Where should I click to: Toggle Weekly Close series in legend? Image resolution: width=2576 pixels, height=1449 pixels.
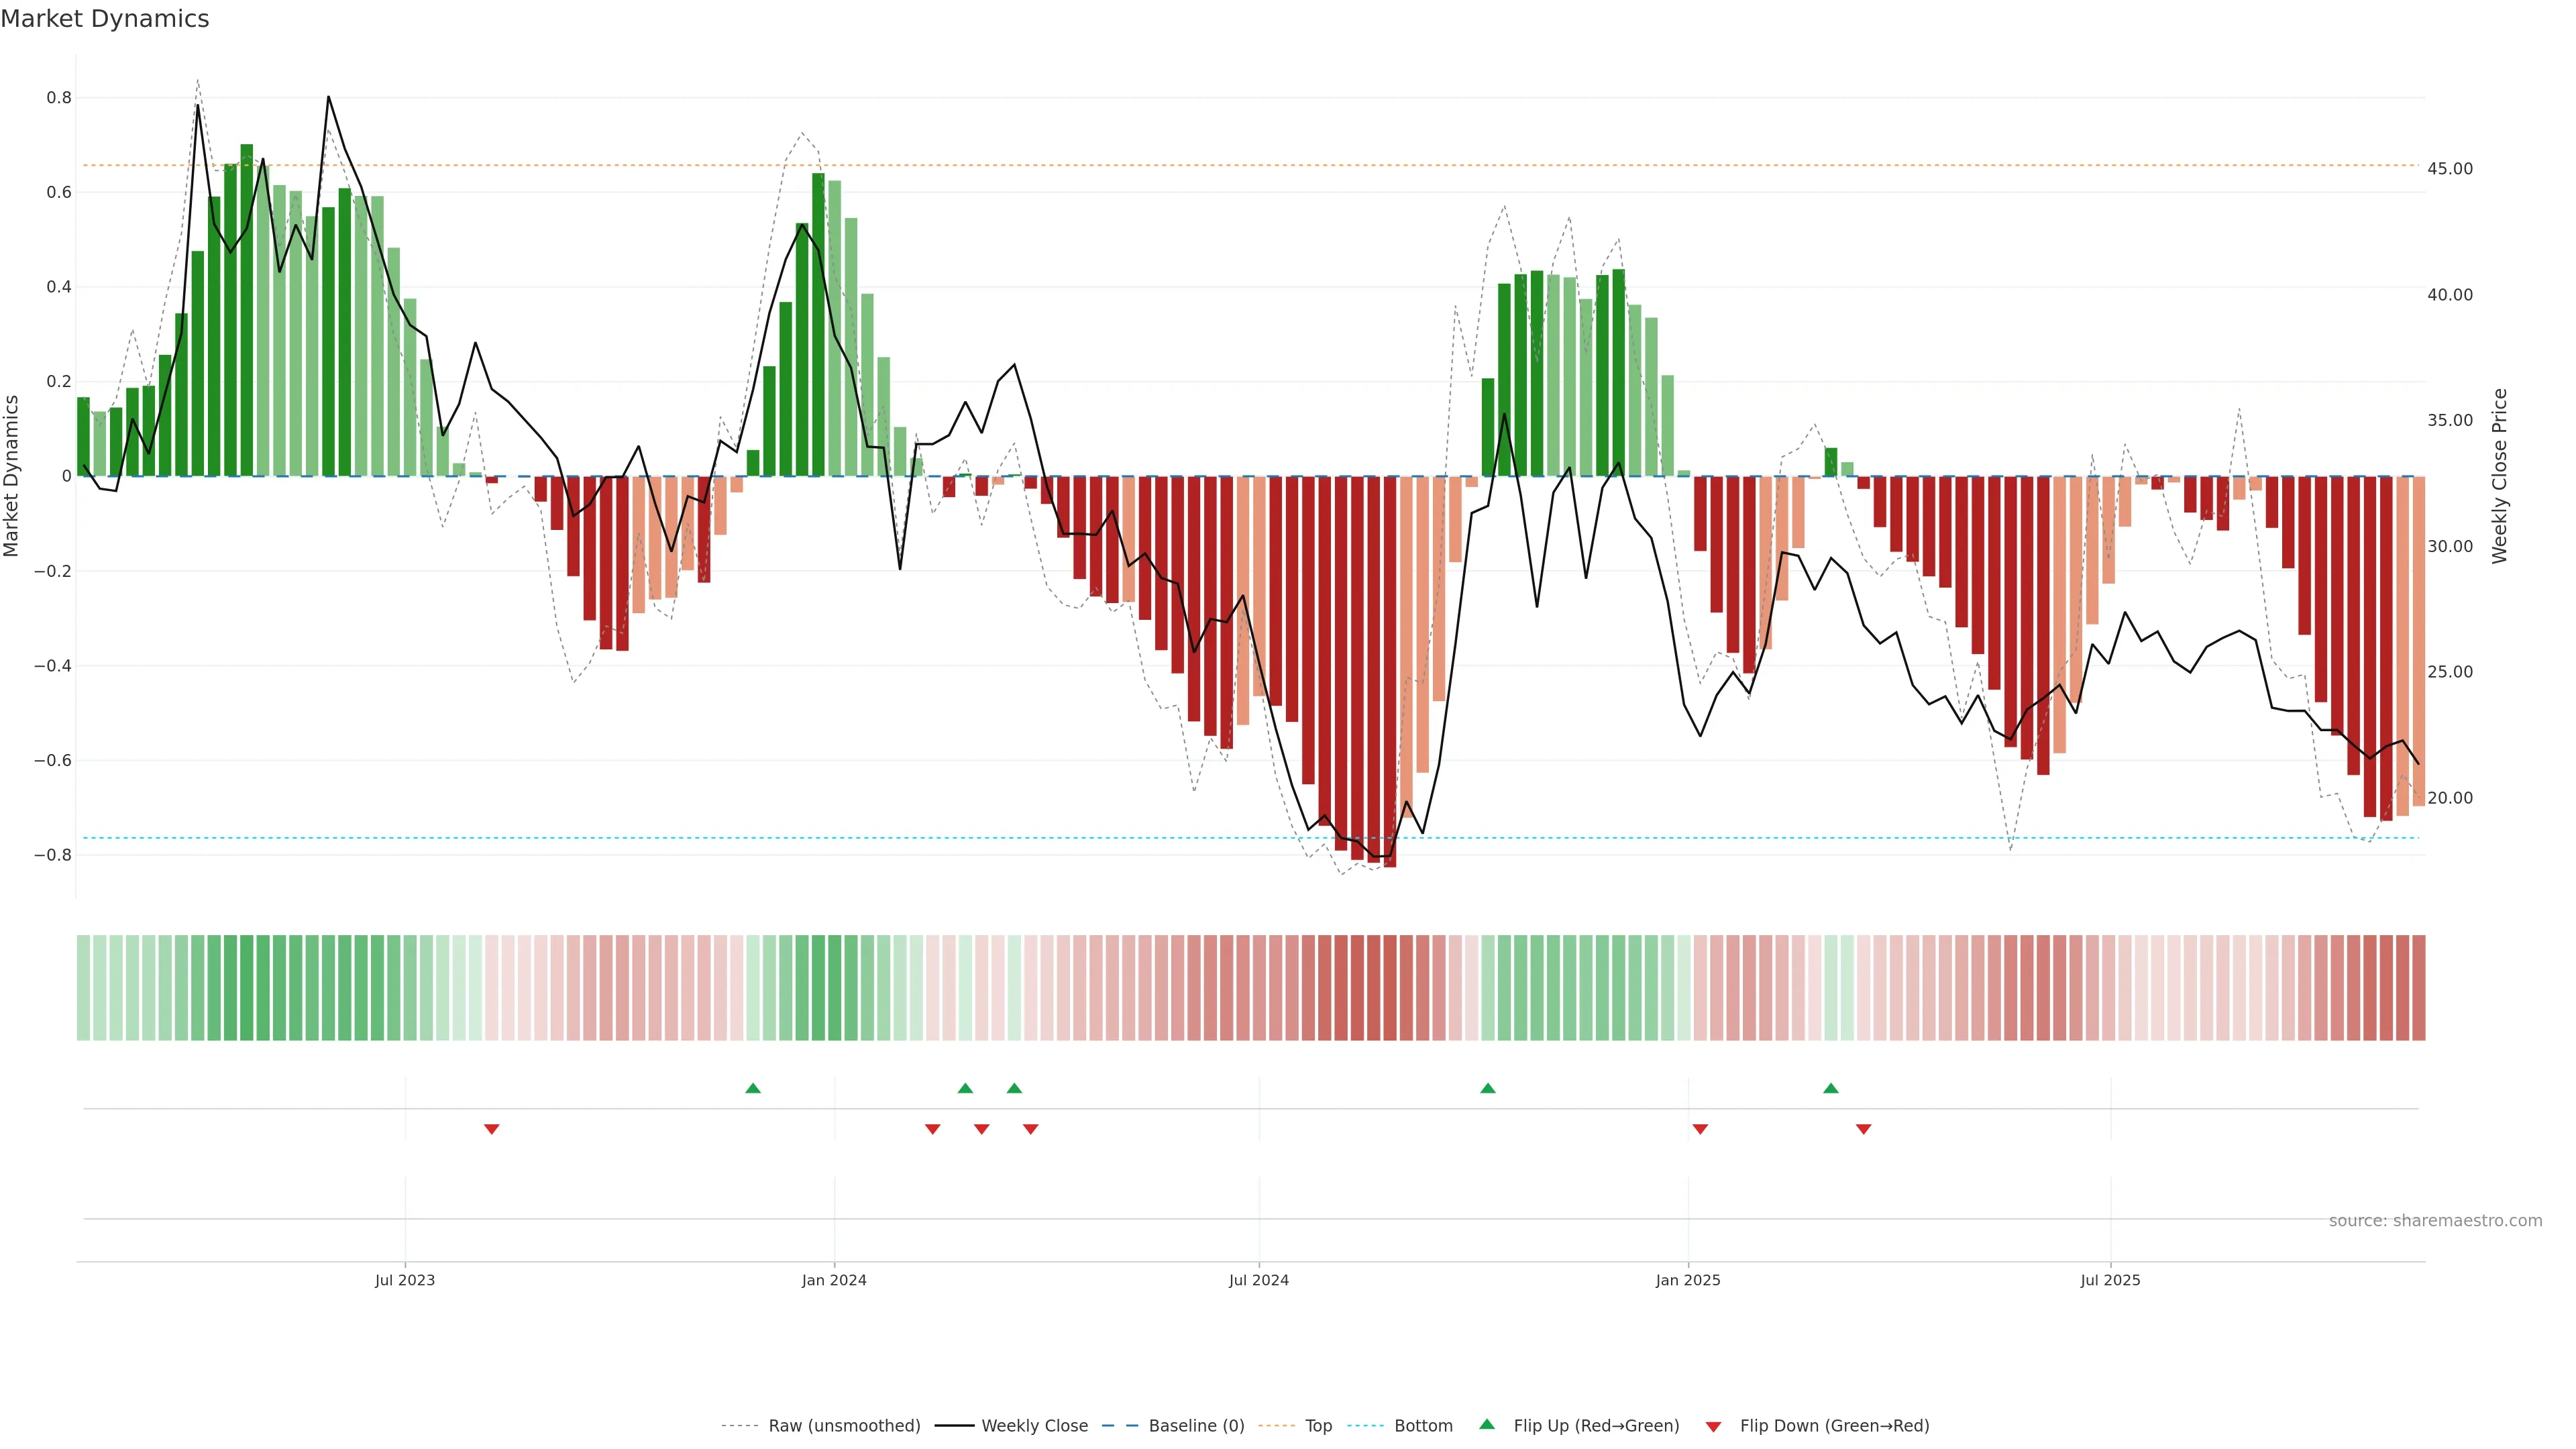coord(1034,1426)
